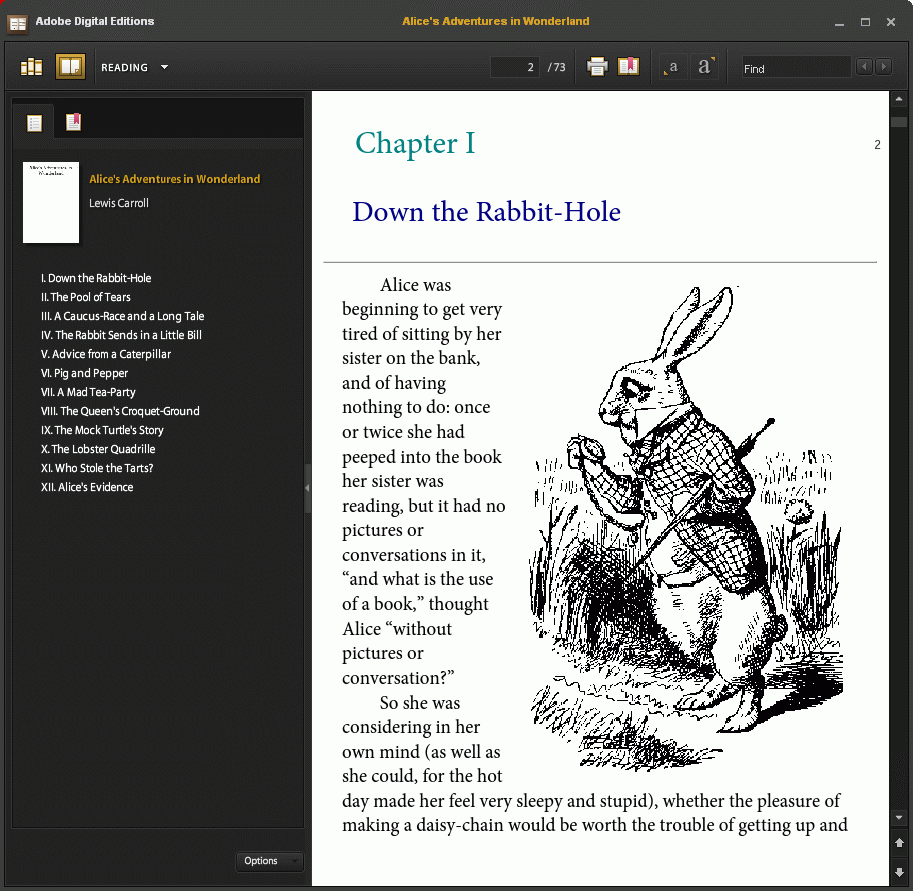Open the Table of Contents tab
Screen dimensions: 913x891
coord(34,123)
